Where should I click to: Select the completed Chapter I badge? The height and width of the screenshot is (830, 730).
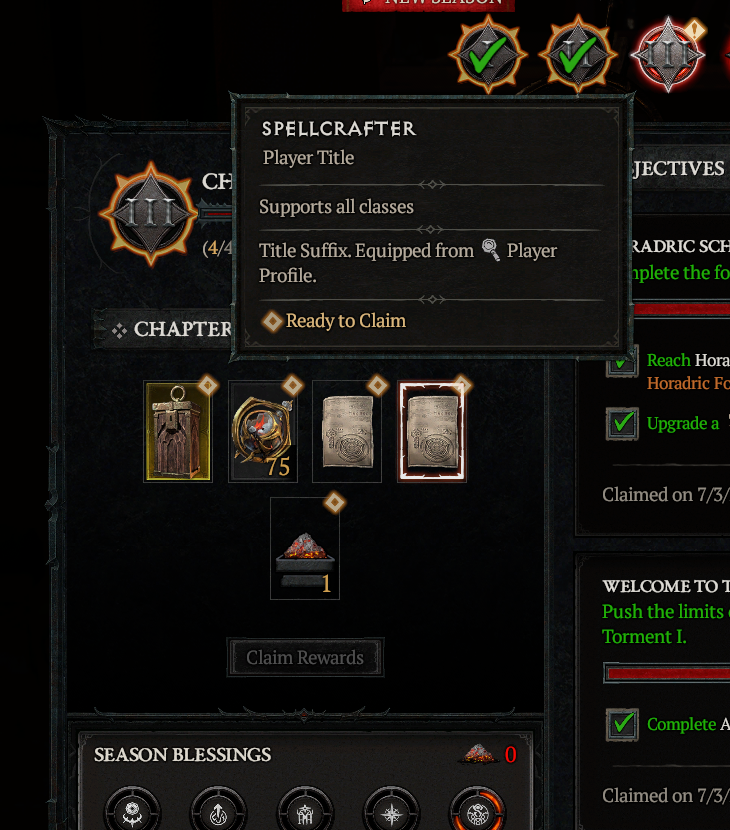pyautogui.click(x=488, y=55)
